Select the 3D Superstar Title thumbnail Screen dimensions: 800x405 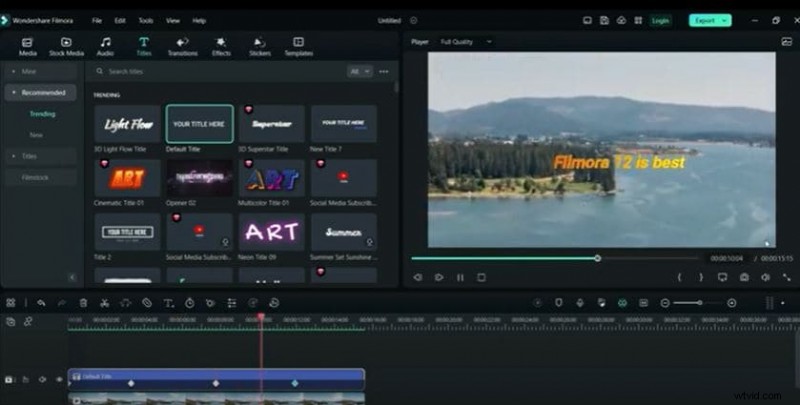click(x=272, y=124)
